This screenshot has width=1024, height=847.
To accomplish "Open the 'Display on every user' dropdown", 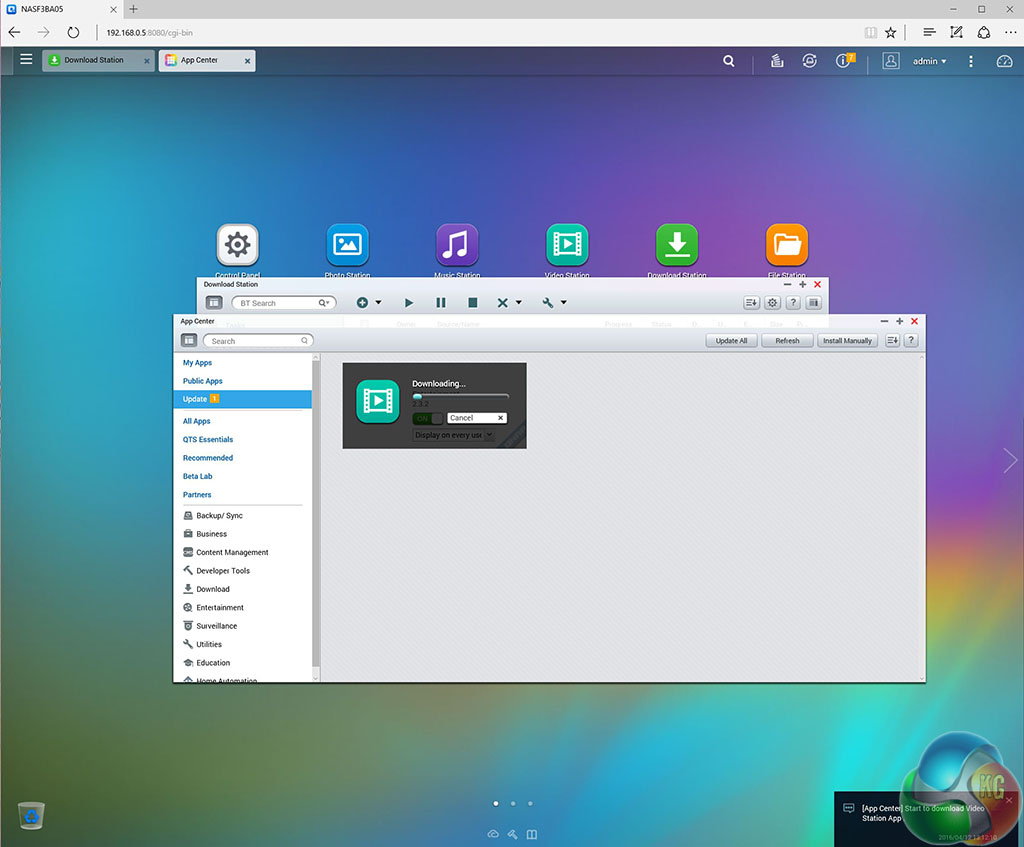I will point(453,435).
